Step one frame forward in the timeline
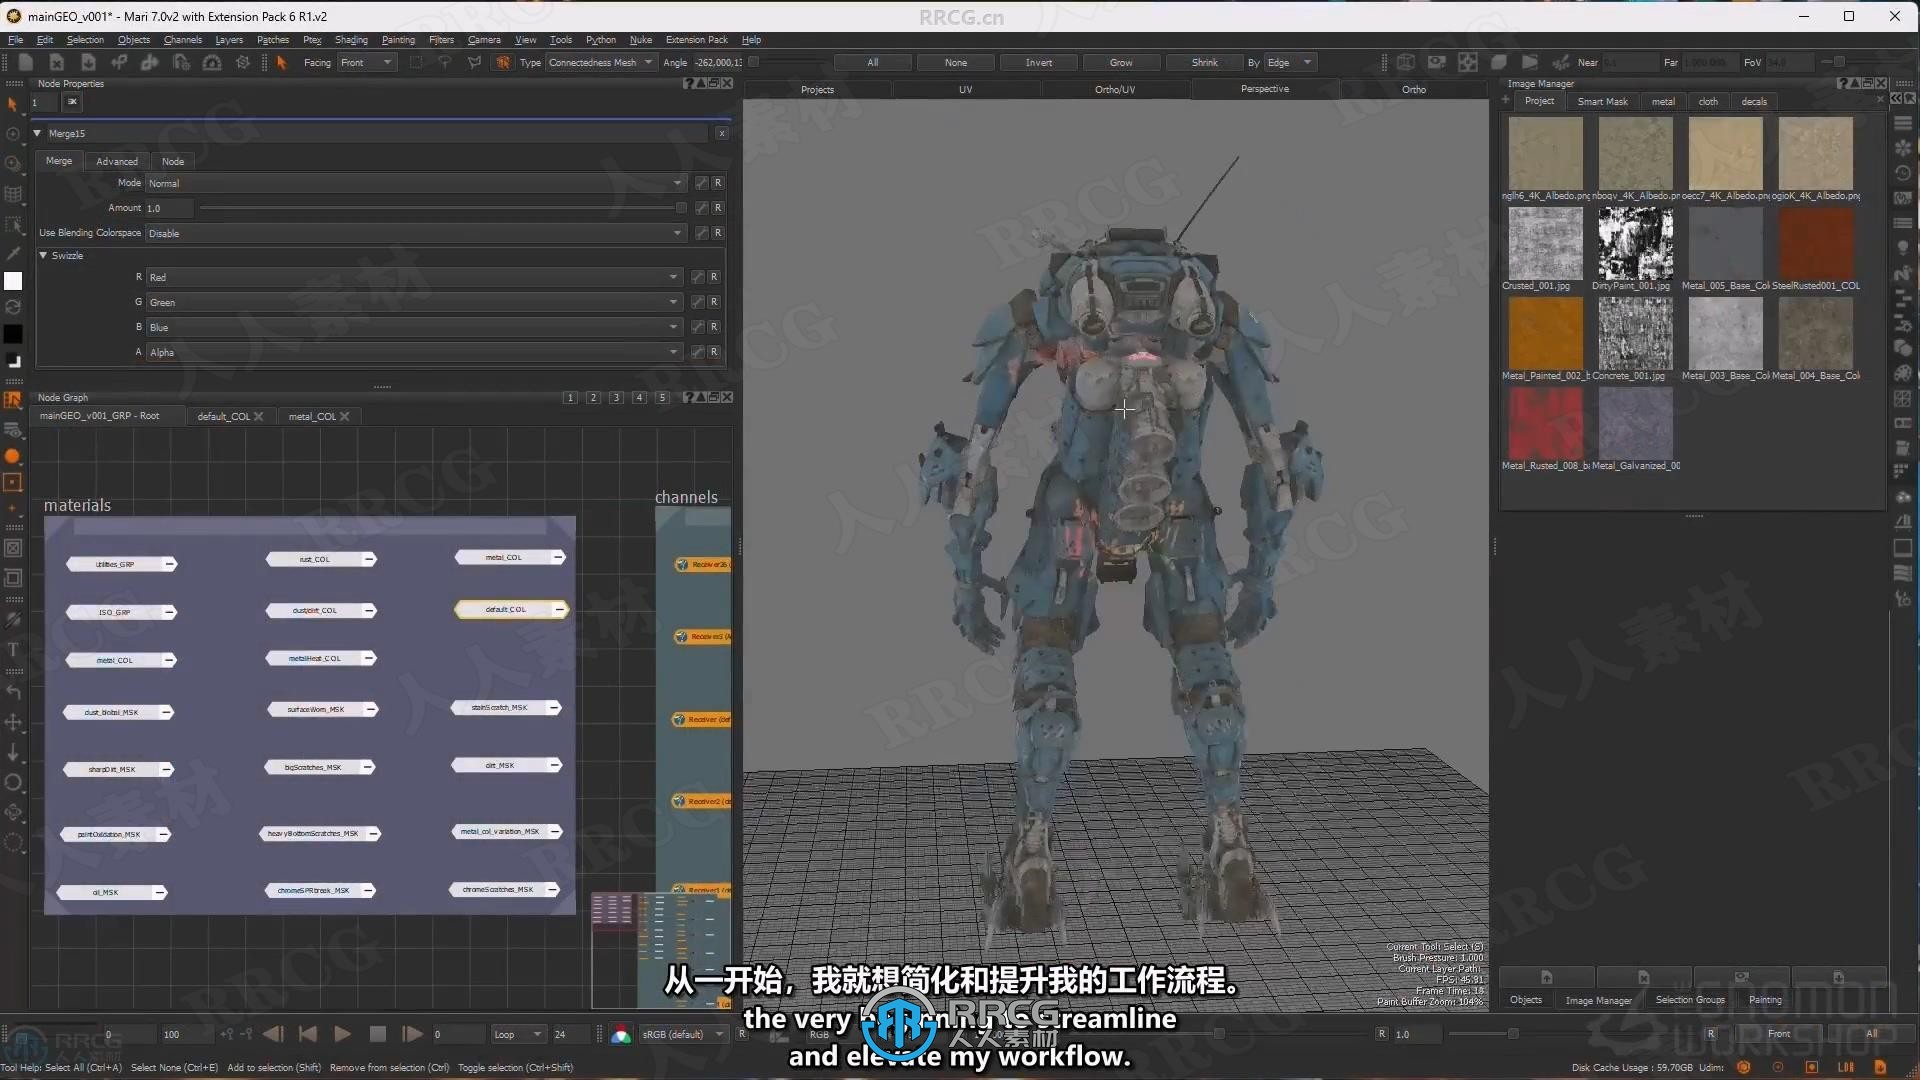This screenshot has height=1080, width=1920. click(x=412, y=1034)
